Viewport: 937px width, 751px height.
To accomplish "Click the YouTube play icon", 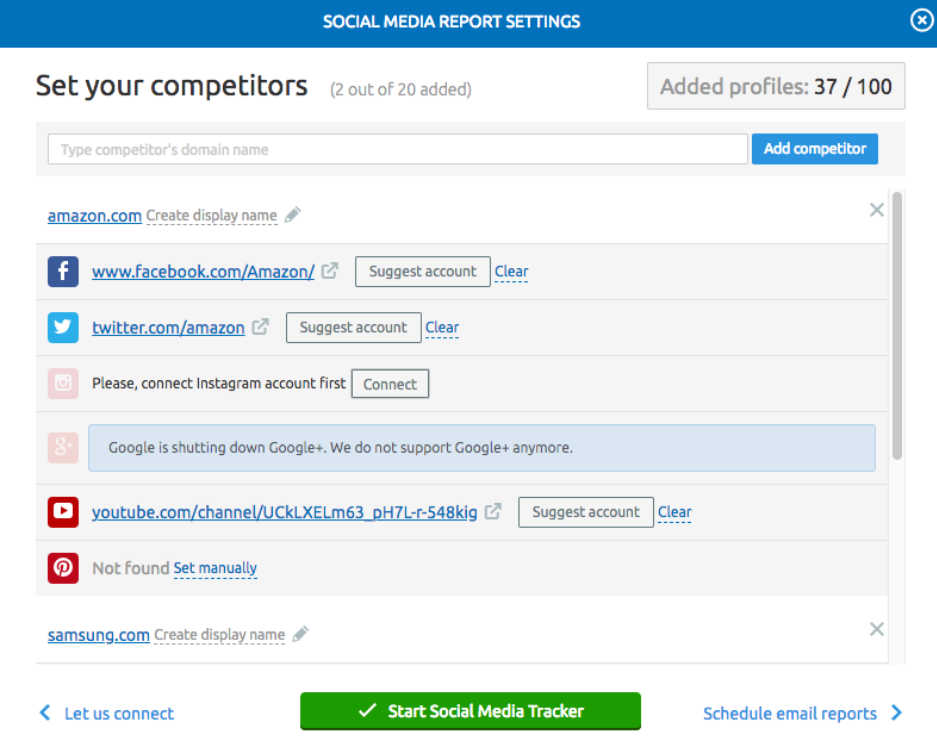I will (63, 512).
